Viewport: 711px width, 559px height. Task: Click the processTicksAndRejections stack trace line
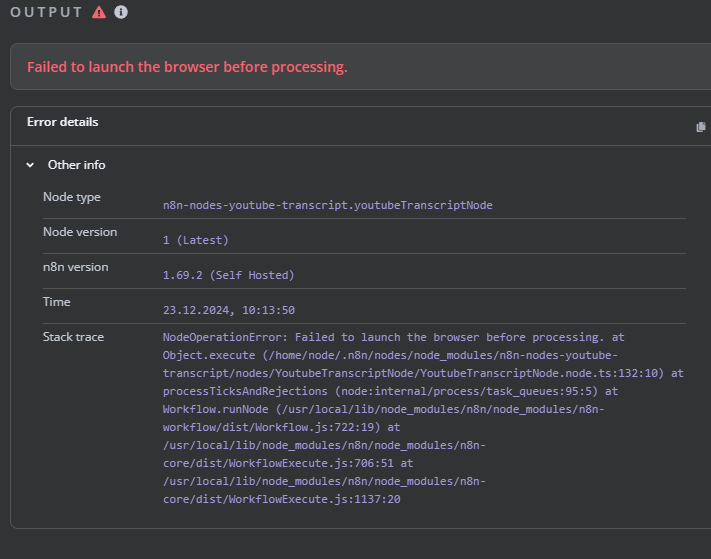click(x=390, y=391)
